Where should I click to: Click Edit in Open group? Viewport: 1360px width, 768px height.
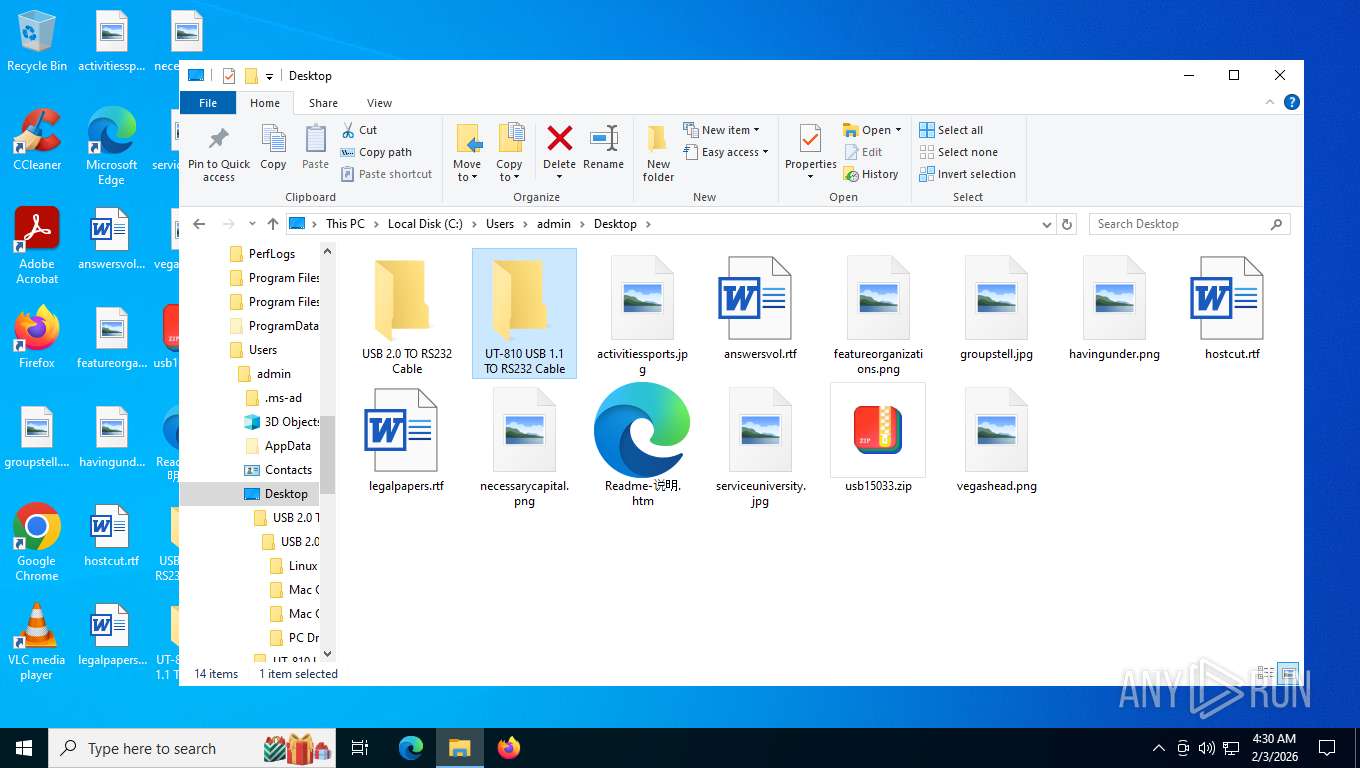(864, 152)
